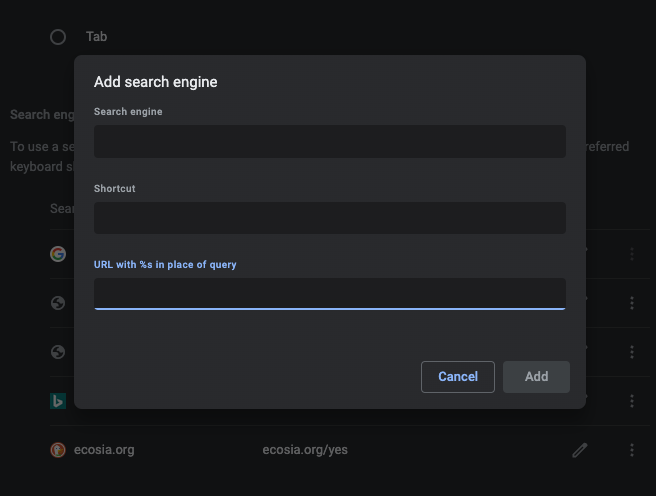Open three-dot menu for upper globe row
656x496 pixels.
tap(632, 303)
